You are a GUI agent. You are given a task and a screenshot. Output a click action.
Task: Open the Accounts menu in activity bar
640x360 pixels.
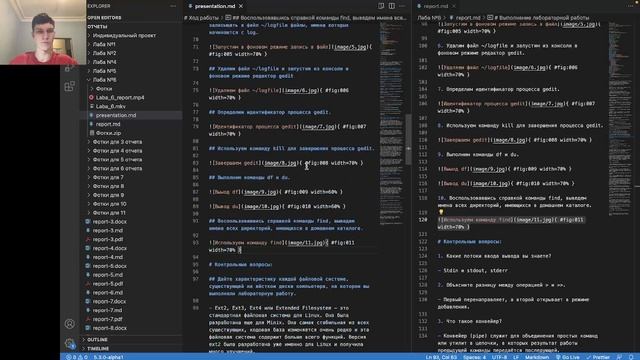tap(69, 324)
